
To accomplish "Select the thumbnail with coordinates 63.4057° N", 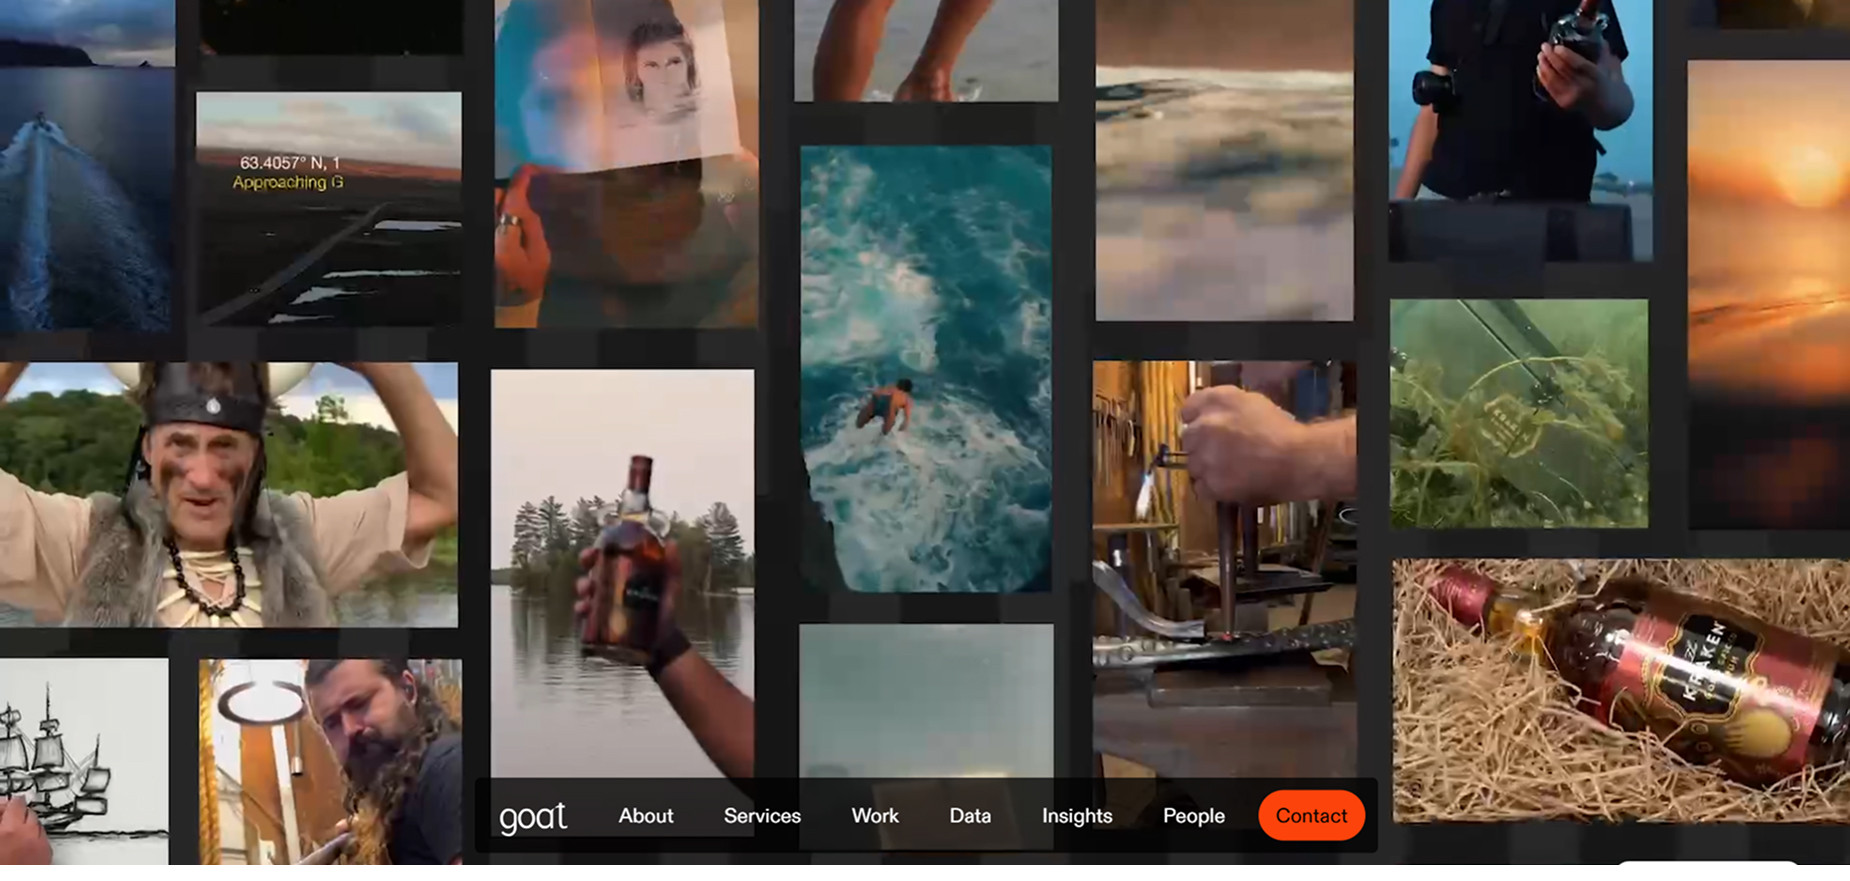I will 329,208.
